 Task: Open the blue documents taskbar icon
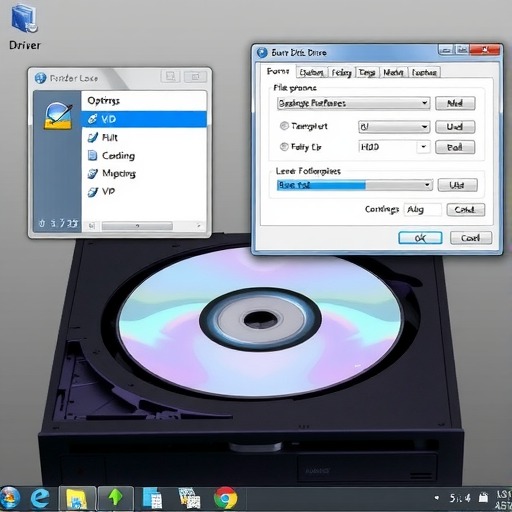coord(152,499)
